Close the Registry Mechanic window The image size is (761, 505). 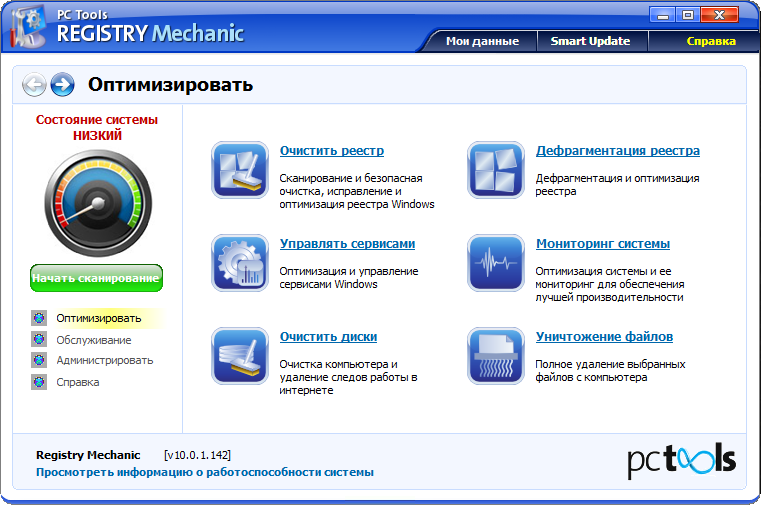[x=720, y=16]
